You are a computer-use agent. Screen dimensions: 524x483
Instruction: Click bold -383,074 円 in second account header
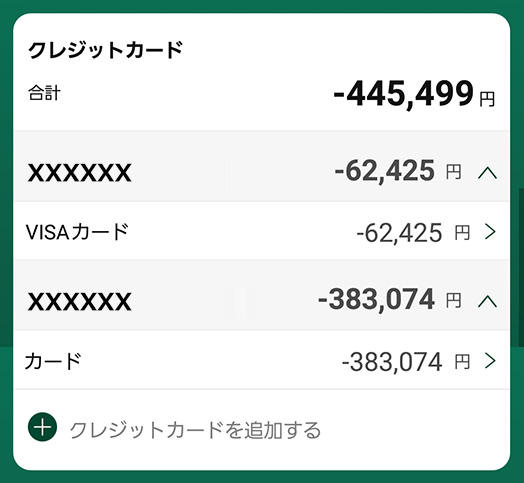pos(390,299)
